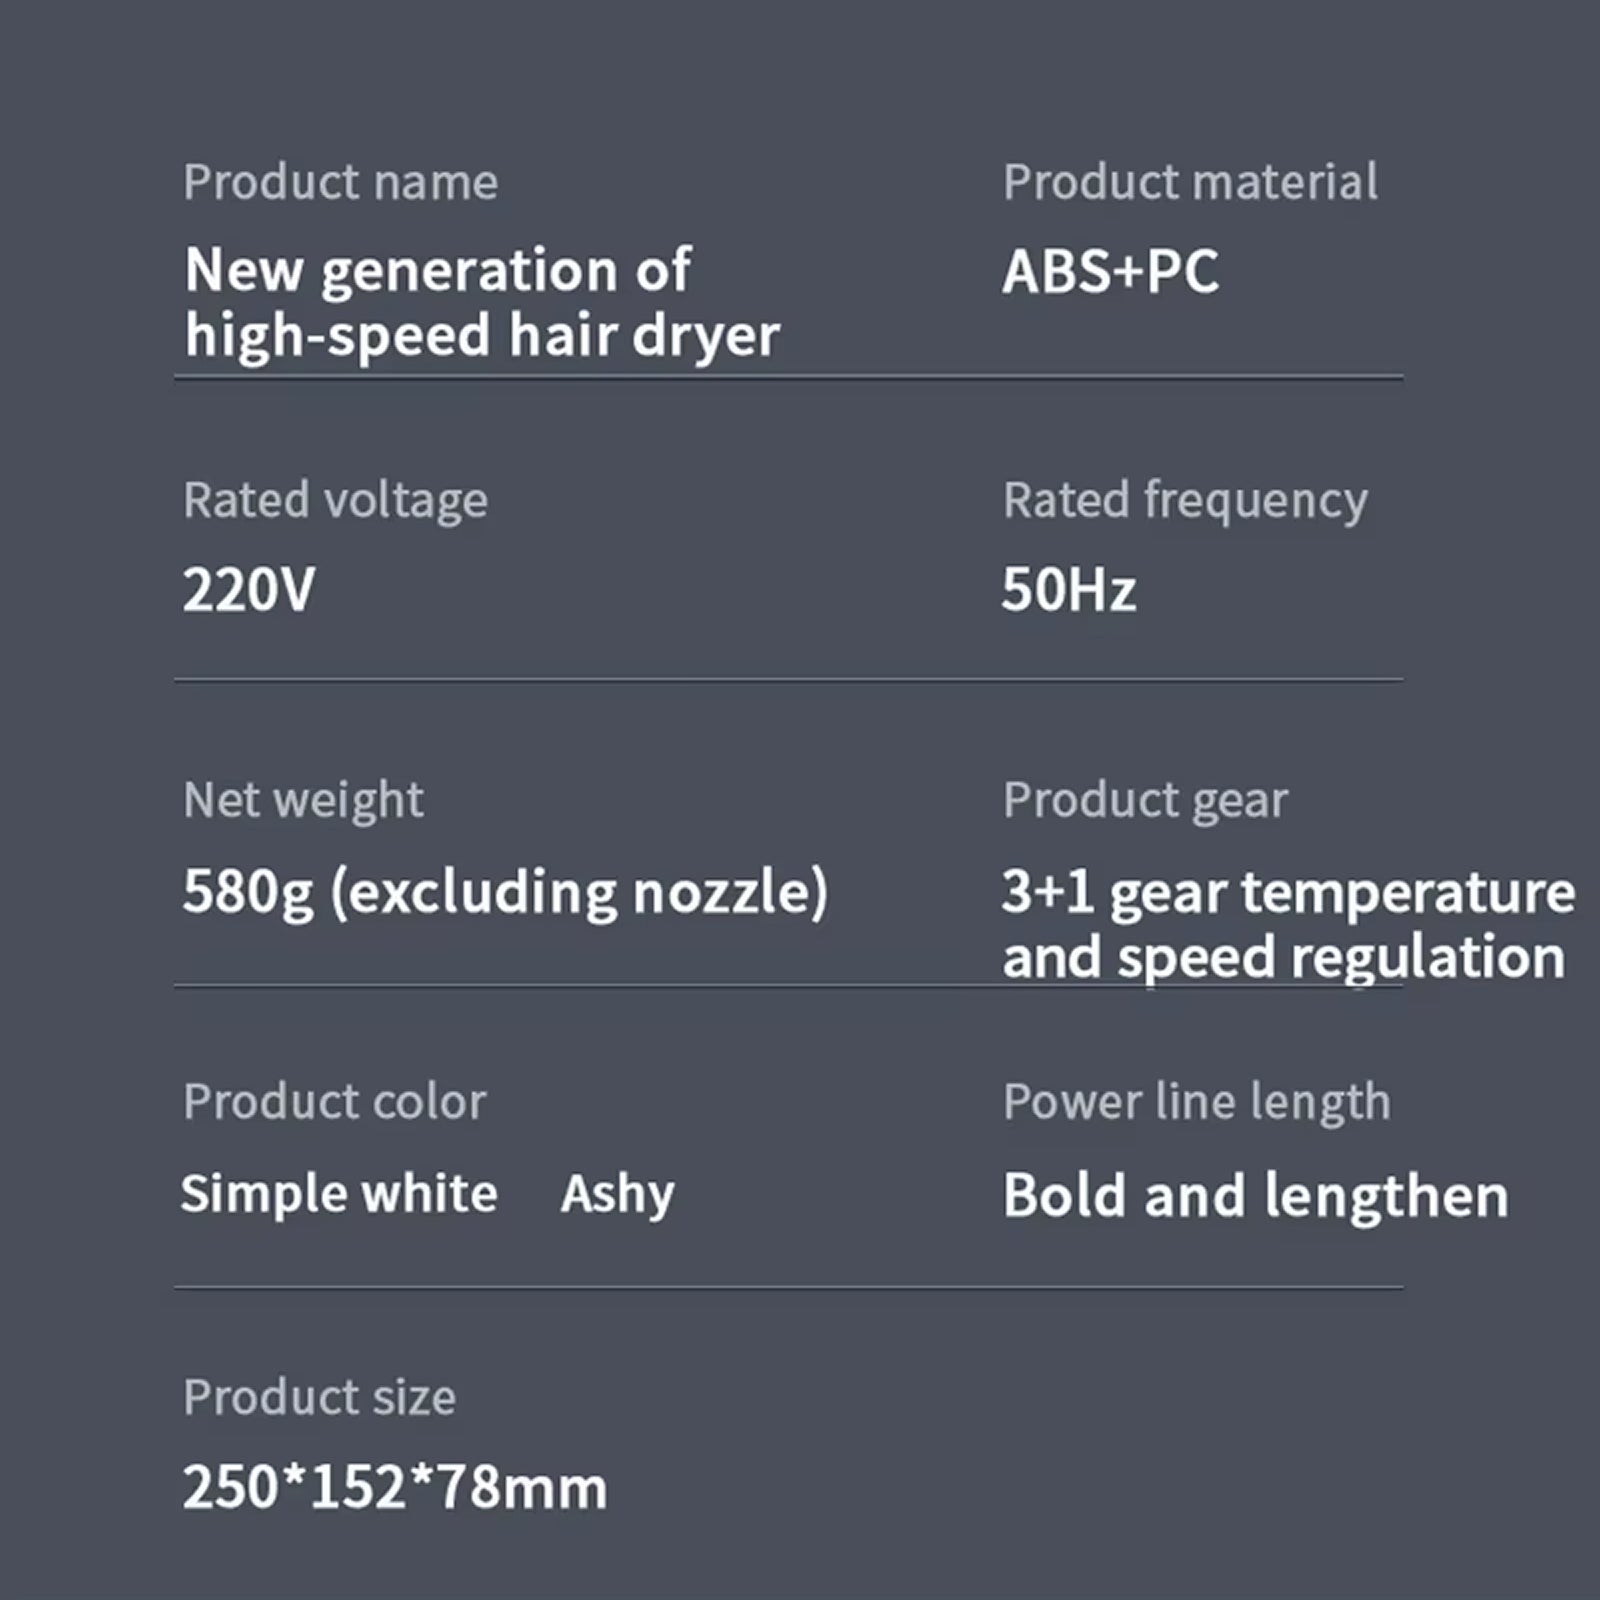Click the Rated voltage label
Viewport: 1600px width, 1600px height.
click(335, 500)
